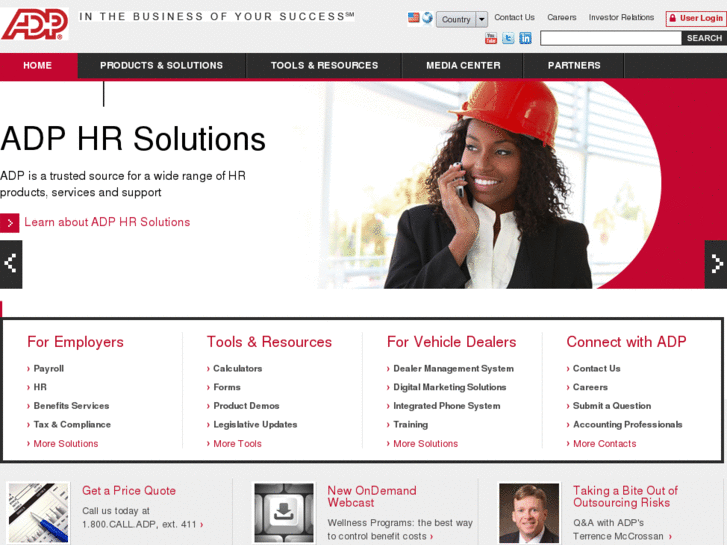This screenshot has height=545, width=727.
Task: Open the More Contacts link
Action: pyautogui.click(x=605, y=443)
